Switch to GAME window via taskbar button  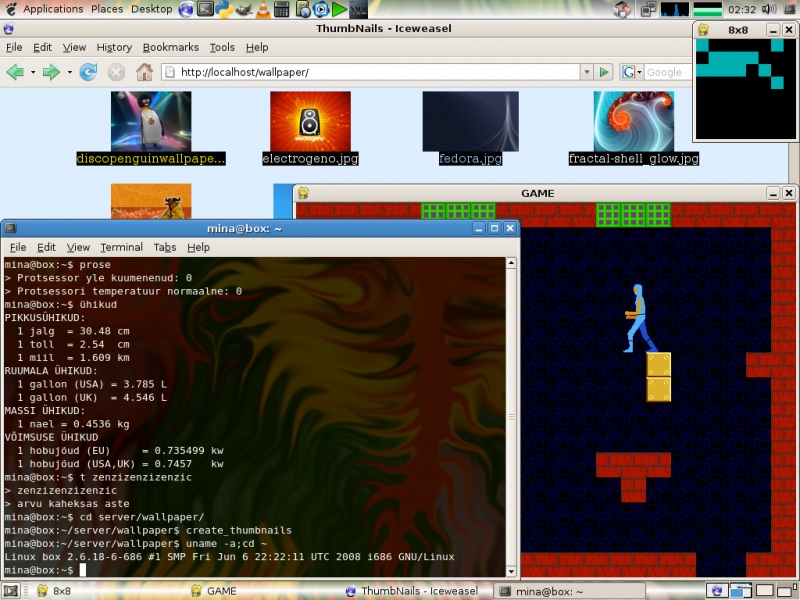point(214,591)
